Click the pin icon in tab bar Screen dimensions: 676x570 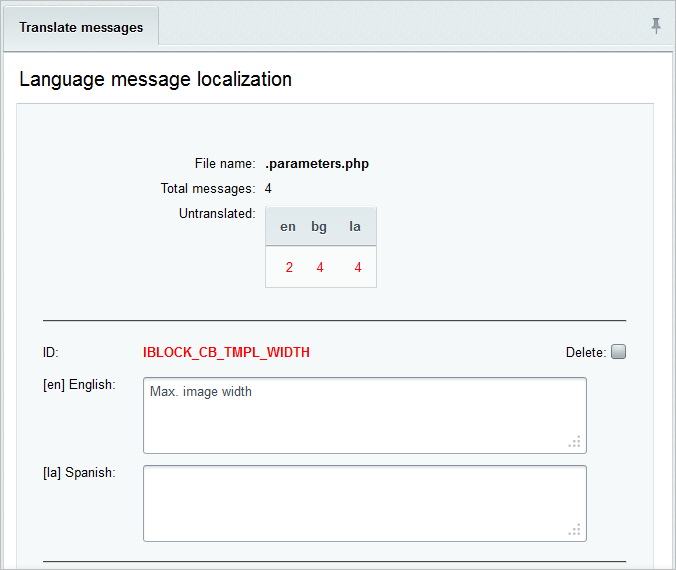(x=656, y=26)
